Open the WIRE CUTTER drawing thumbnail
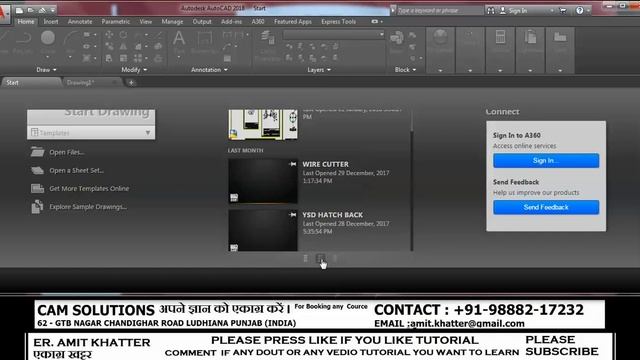640x360 pixels. pos(263,181)
